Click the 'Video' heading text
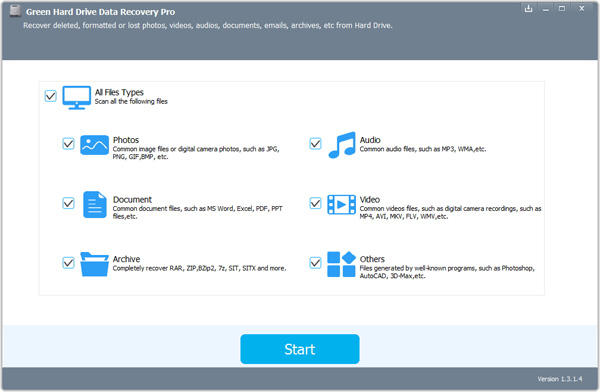The width and height of the screenshot is (600, 392). pos(370,199)
